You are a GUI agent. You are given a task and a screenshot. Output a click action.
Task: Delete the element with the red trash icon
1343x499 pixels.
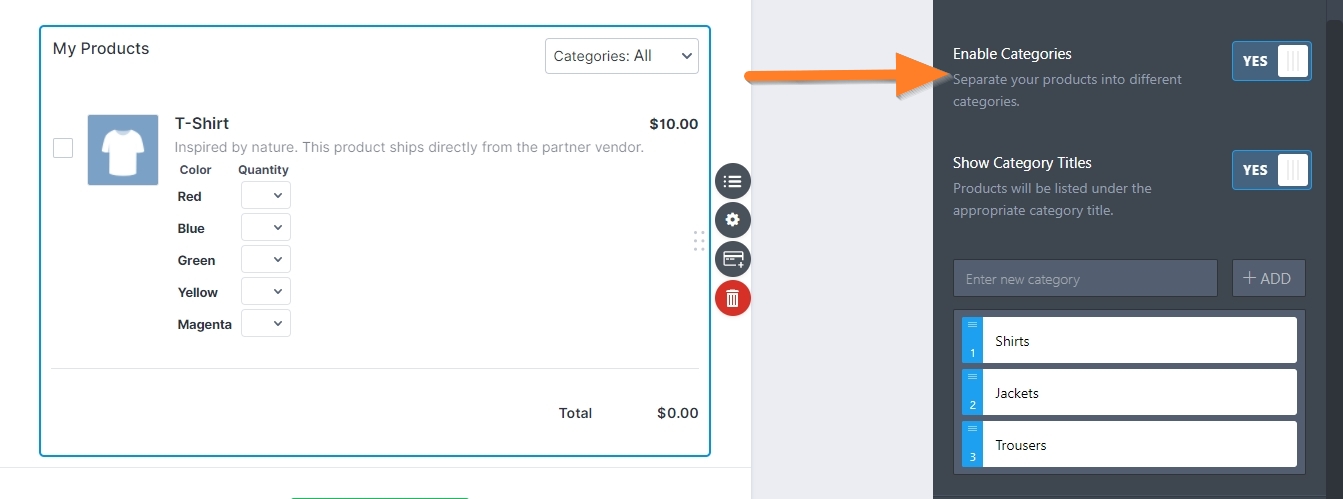733,298
